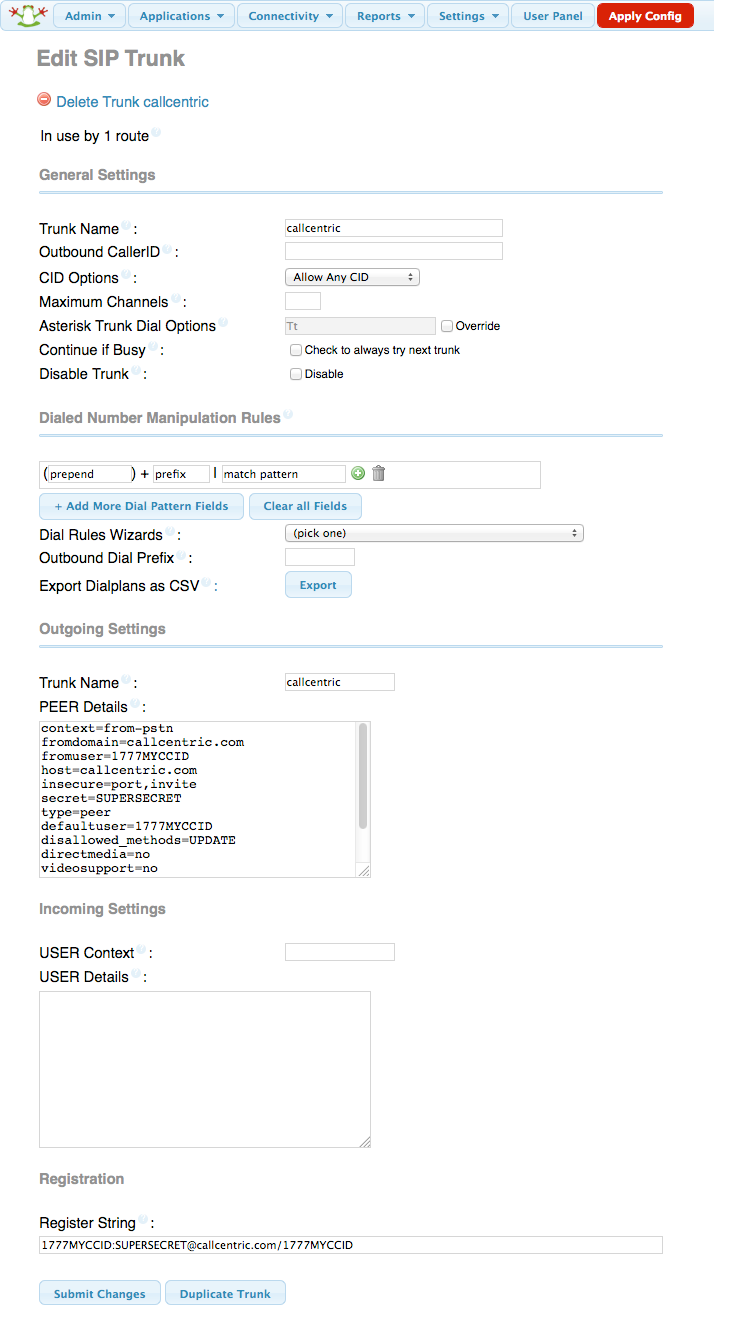
Task: Click help icon beside PEER Details
Action: click(x=135, y=705)
